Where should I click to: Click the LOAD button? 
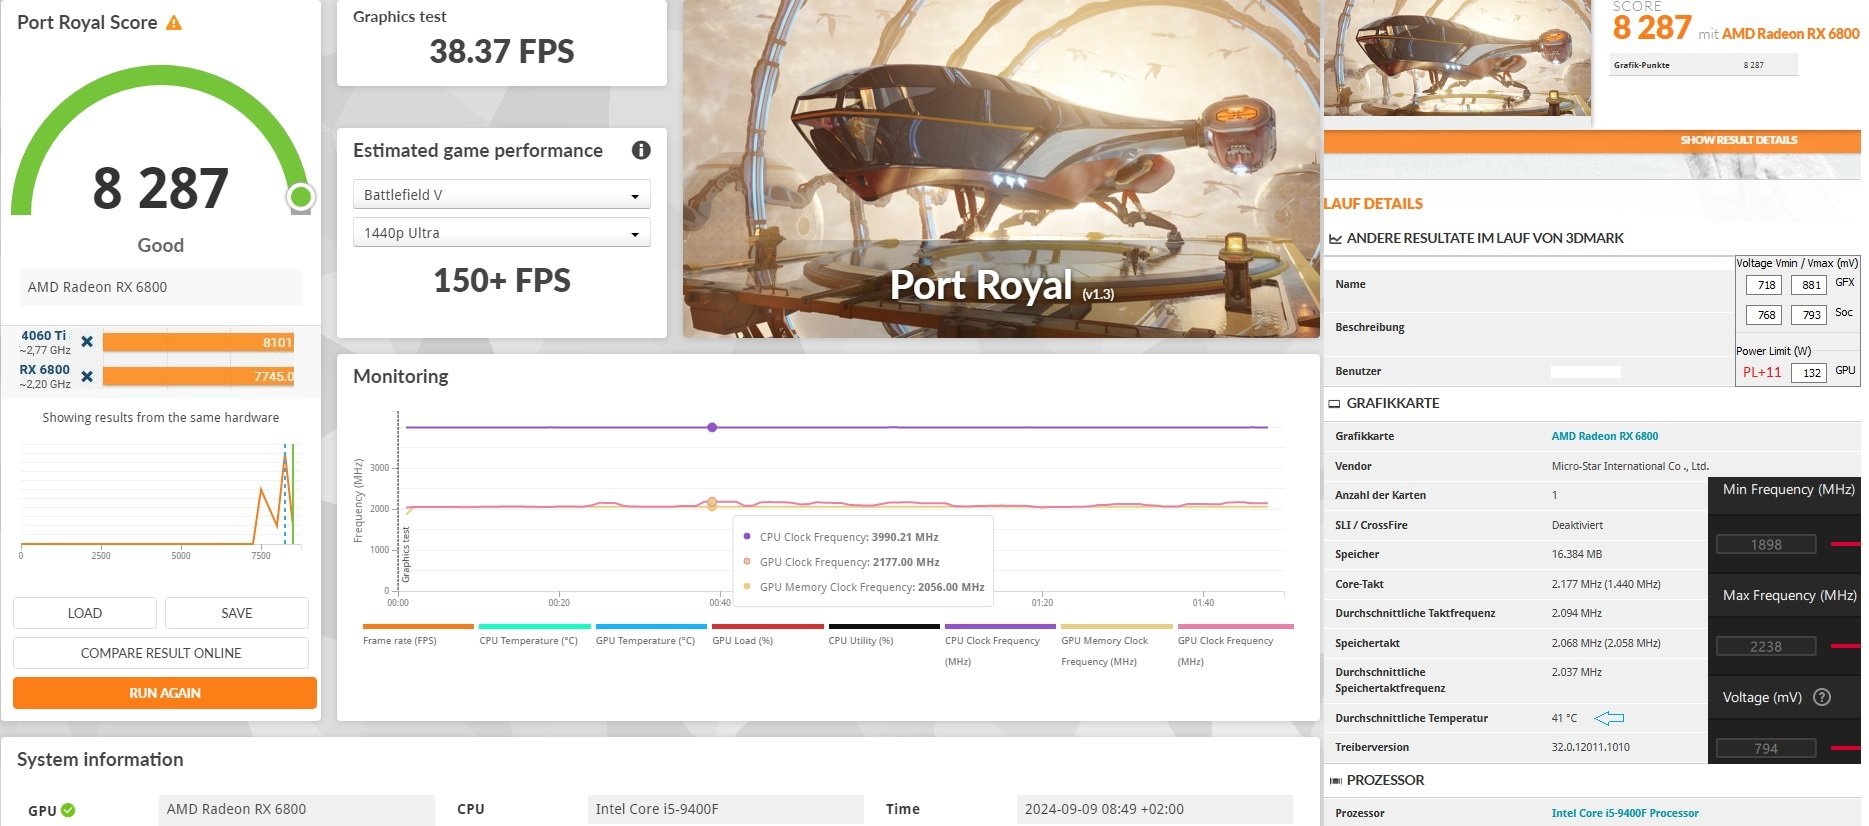point(85,613)
